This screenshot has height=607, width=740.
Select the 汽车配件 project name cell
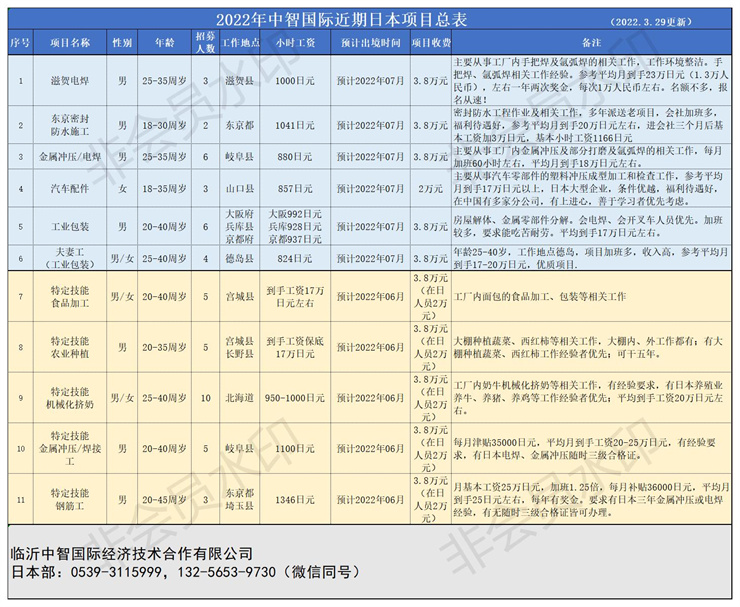point(72,188)
